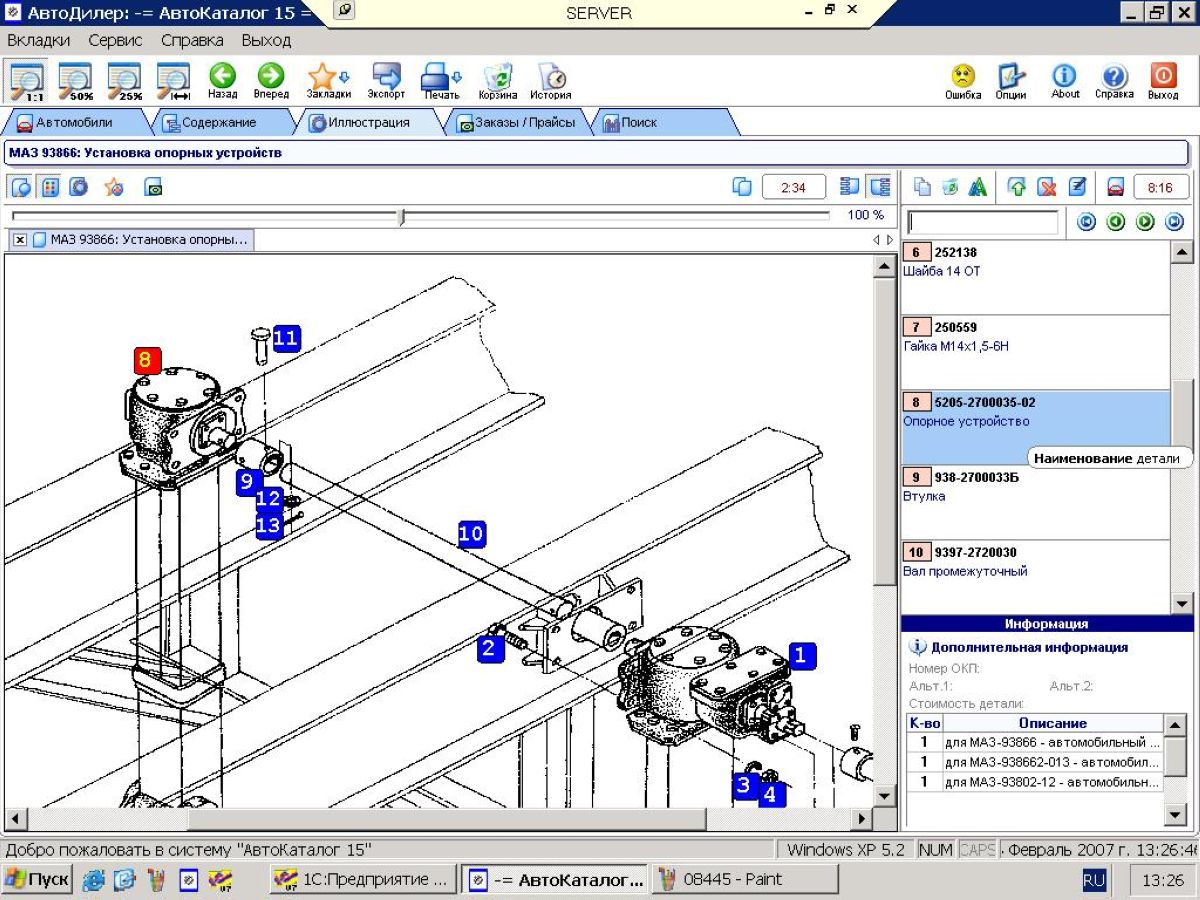Screen dimensions: 1200x900
Task: Click the Печать printer icon
Action: coord(441,80)
